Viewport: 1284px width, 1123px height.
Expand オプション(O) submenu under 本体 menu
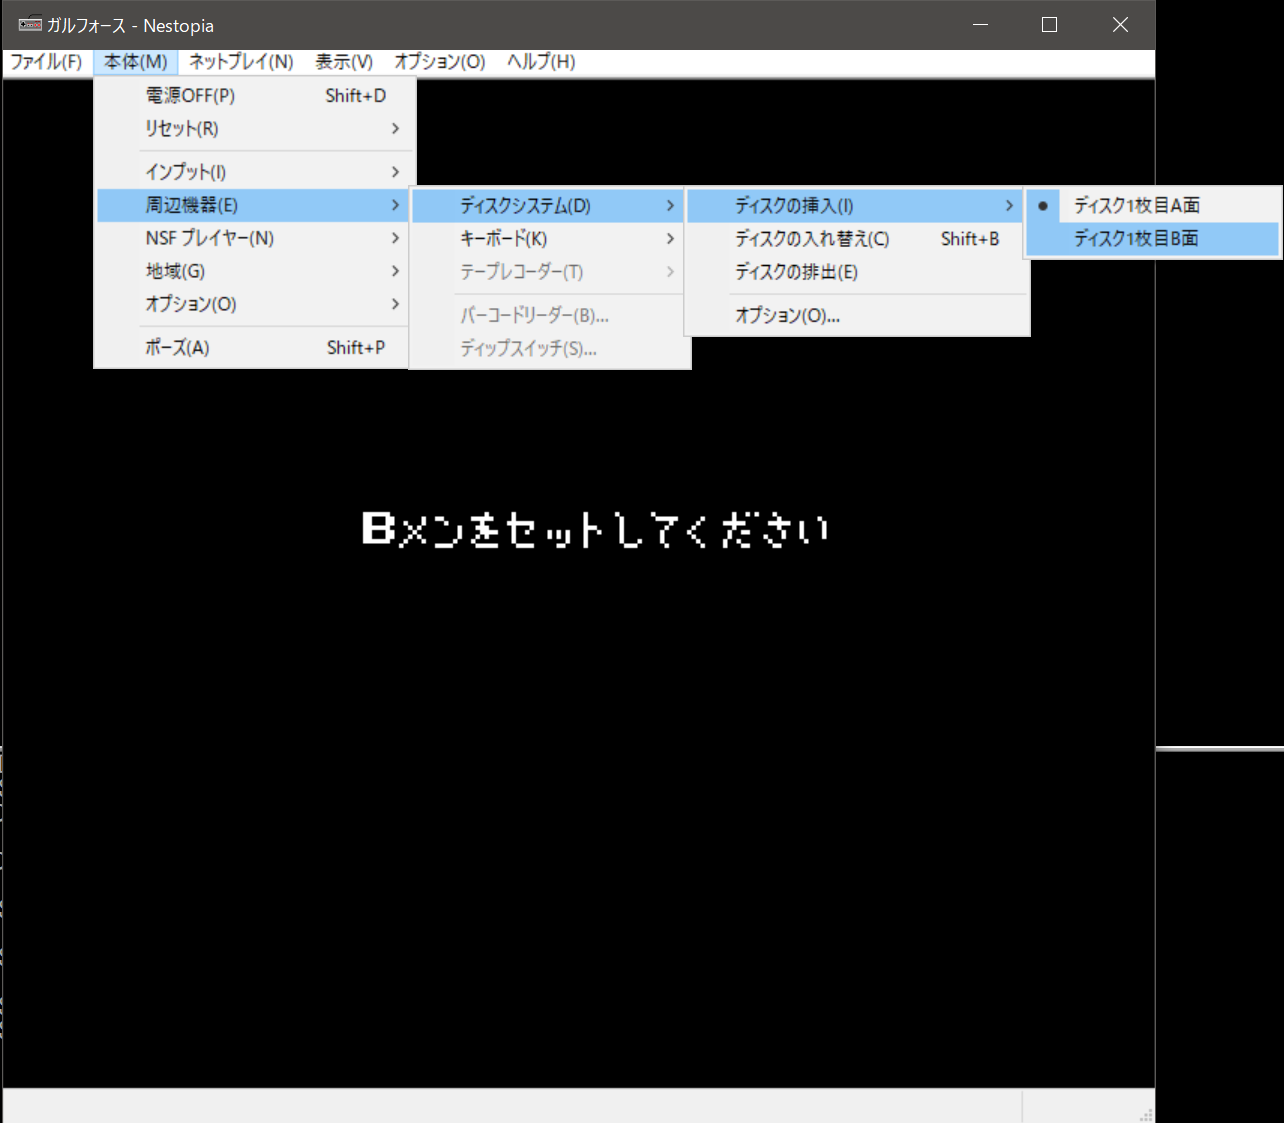pyautogui.click(x=252, y=304)
